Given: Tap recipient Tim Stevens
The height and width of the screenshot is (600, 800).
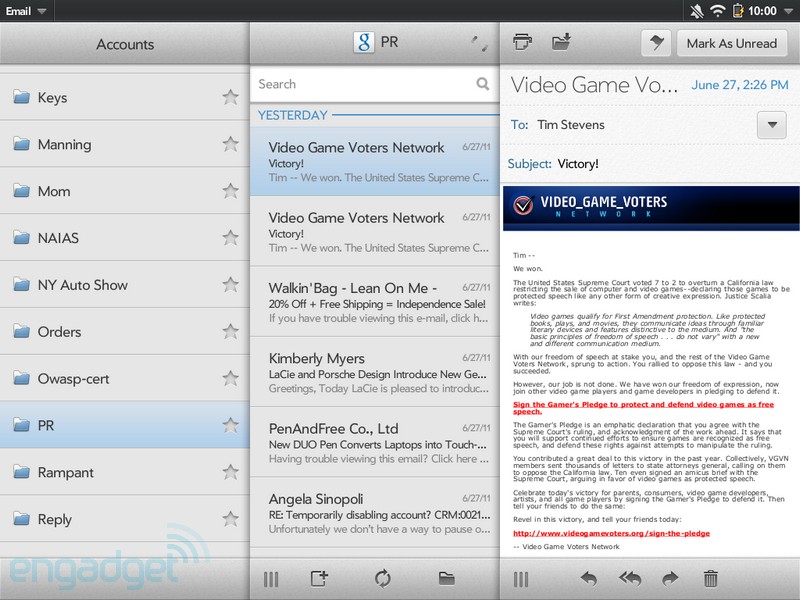Looking at the screenshot, I should [x=570, y=124].
